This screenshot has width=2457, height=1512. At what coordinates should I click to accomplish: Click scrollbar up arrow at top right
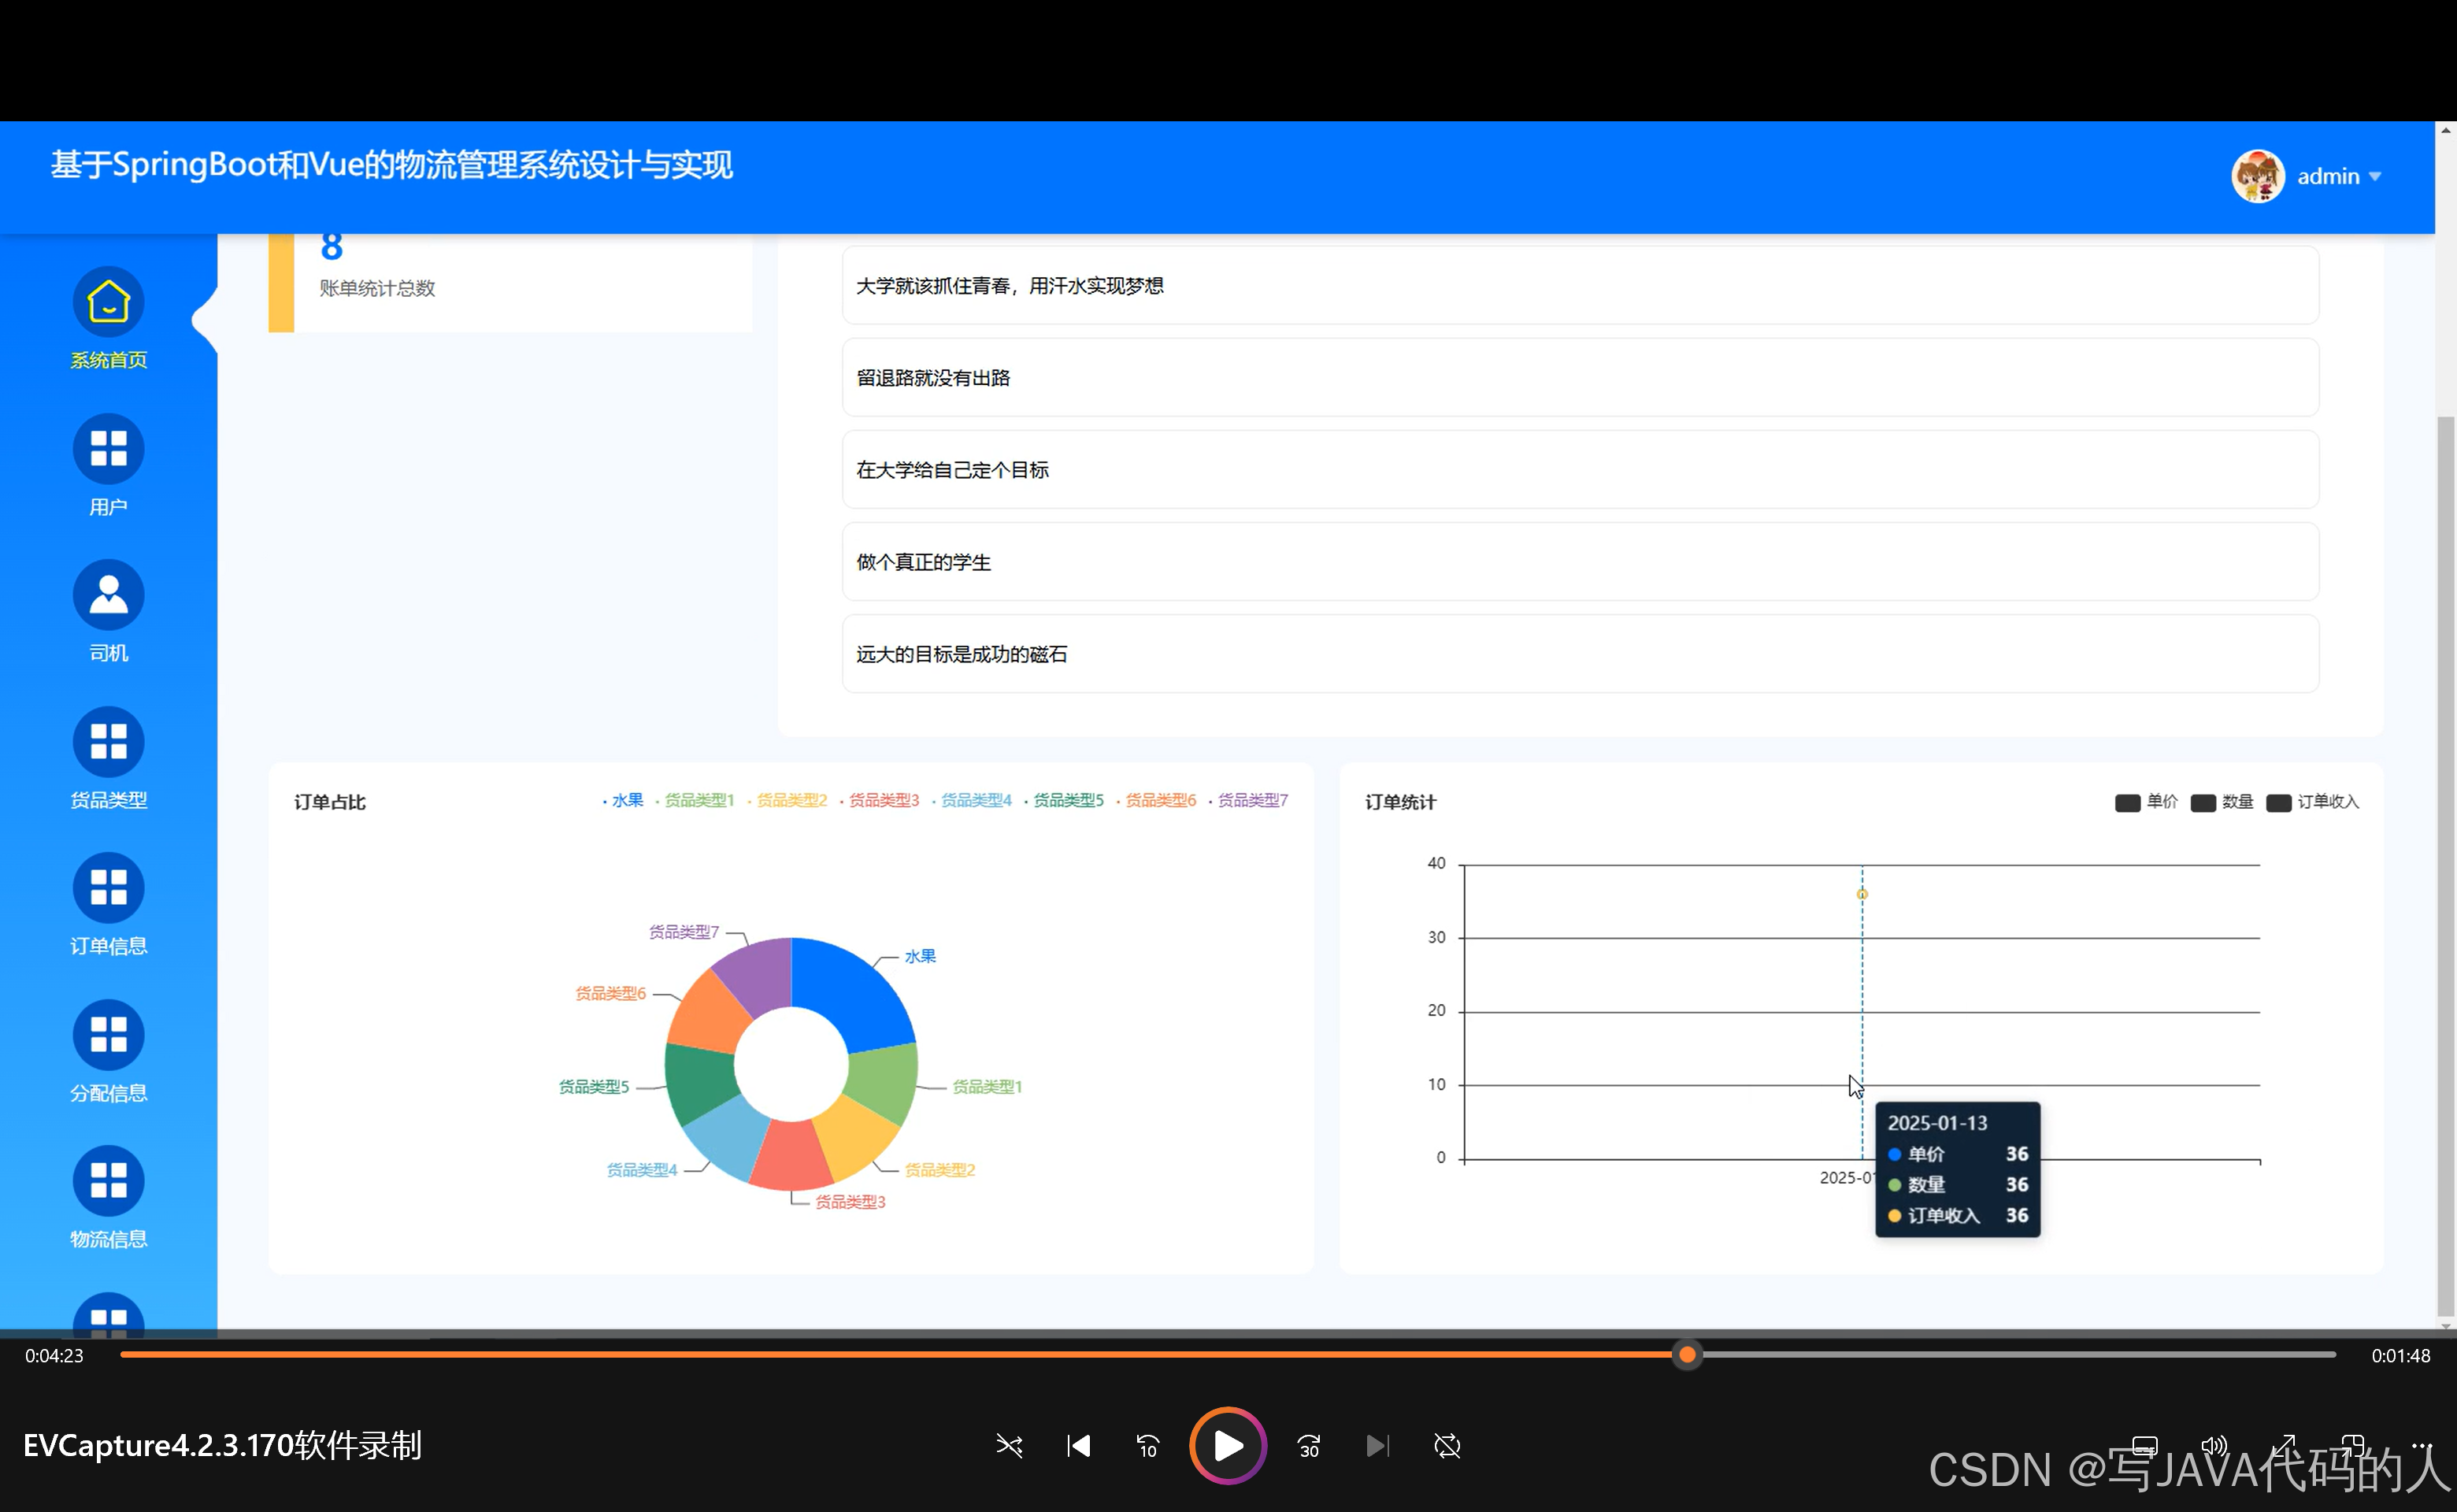[x=2446, y=130]
